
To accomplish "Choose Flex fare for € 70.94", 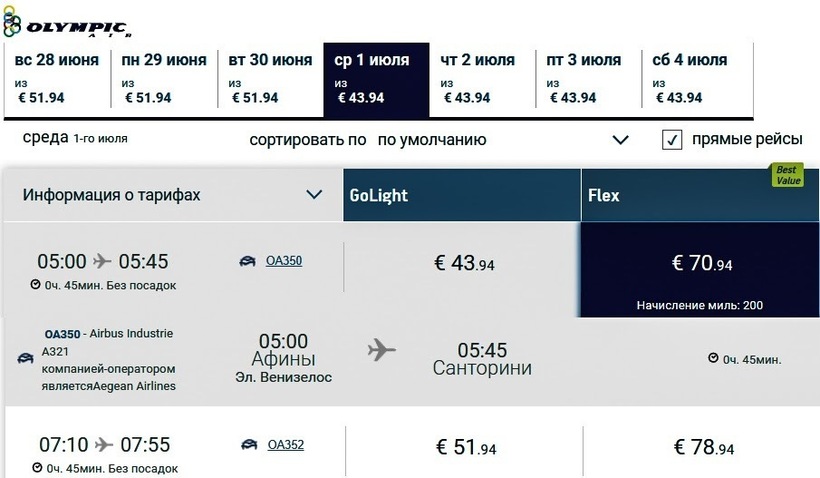I will 701,264.
